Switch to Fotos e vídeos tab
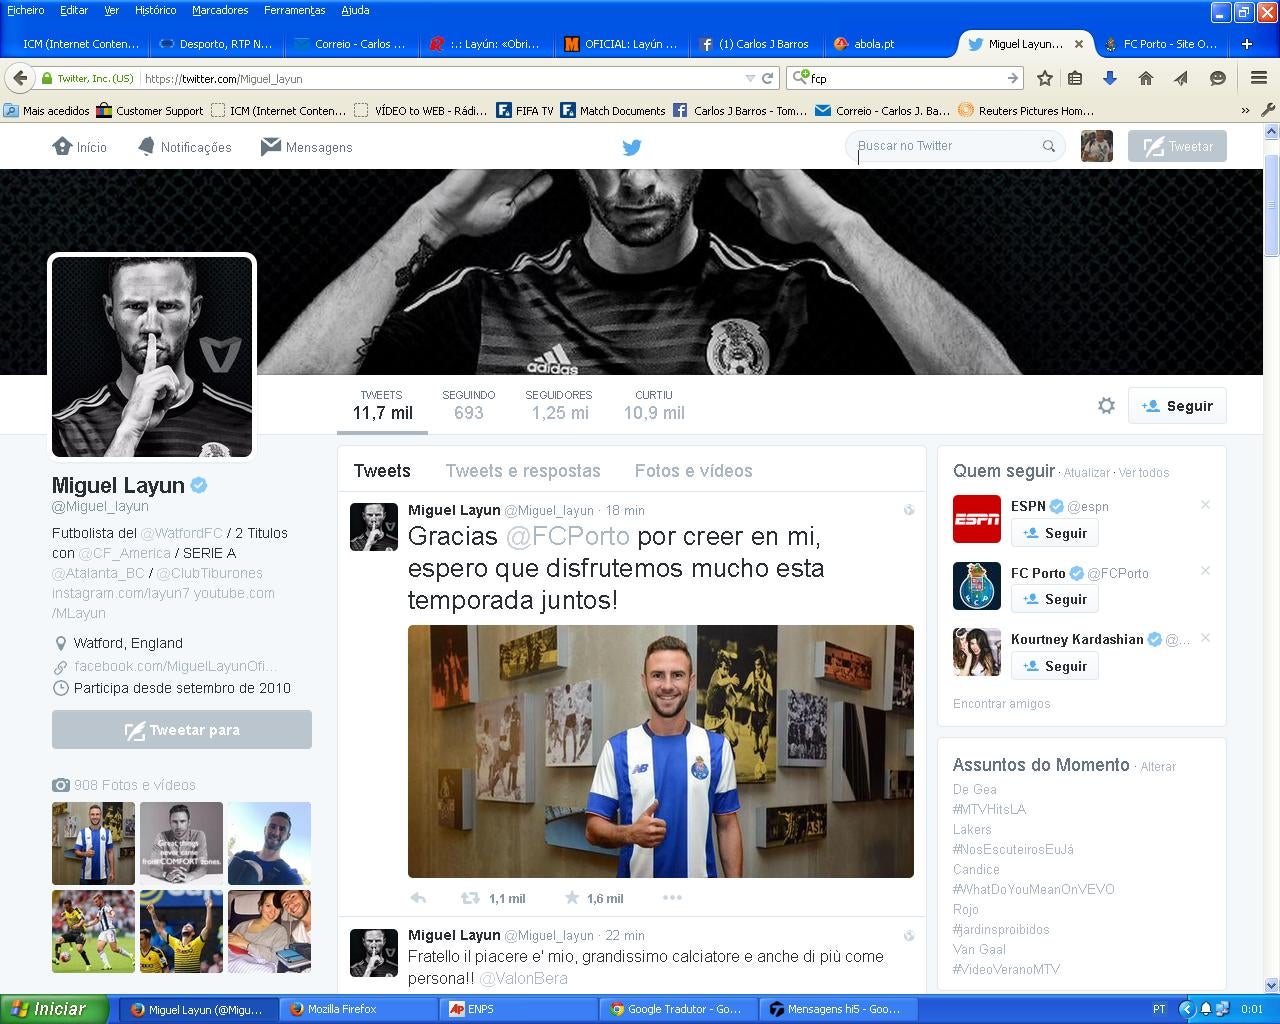Image resolution: width=1280 pixels, height=1024 pixels. (x=693, y=471)
